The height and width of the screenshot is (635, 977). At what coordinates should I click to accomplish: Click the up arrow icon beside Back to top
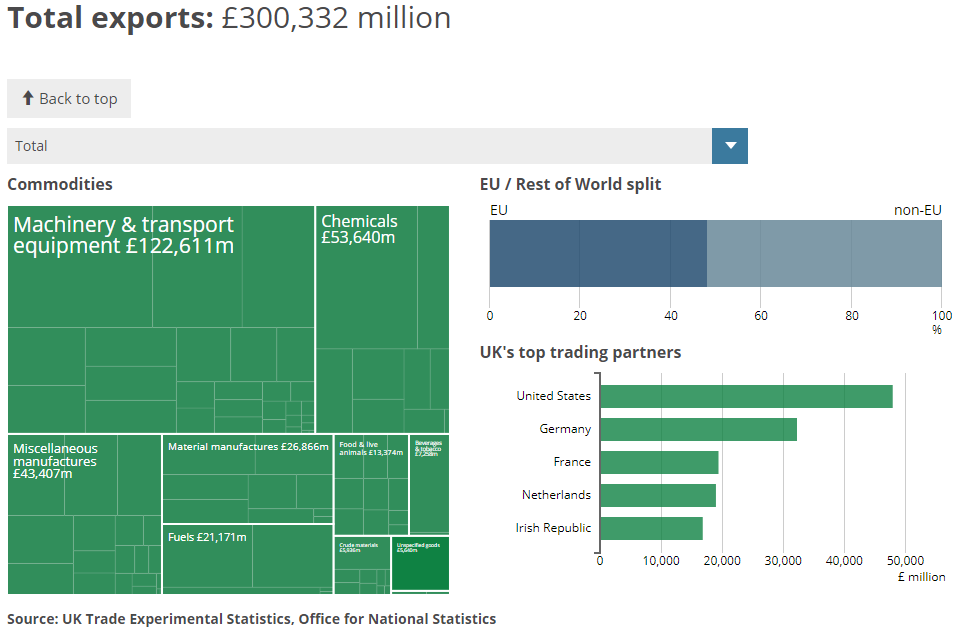[28, 98]
